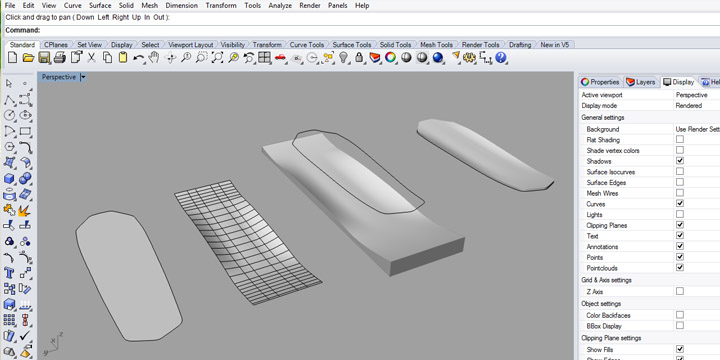Enable the Surface Isocurves checkbox
This screenshot has width=720, height=360.
[x=680, y=171]
